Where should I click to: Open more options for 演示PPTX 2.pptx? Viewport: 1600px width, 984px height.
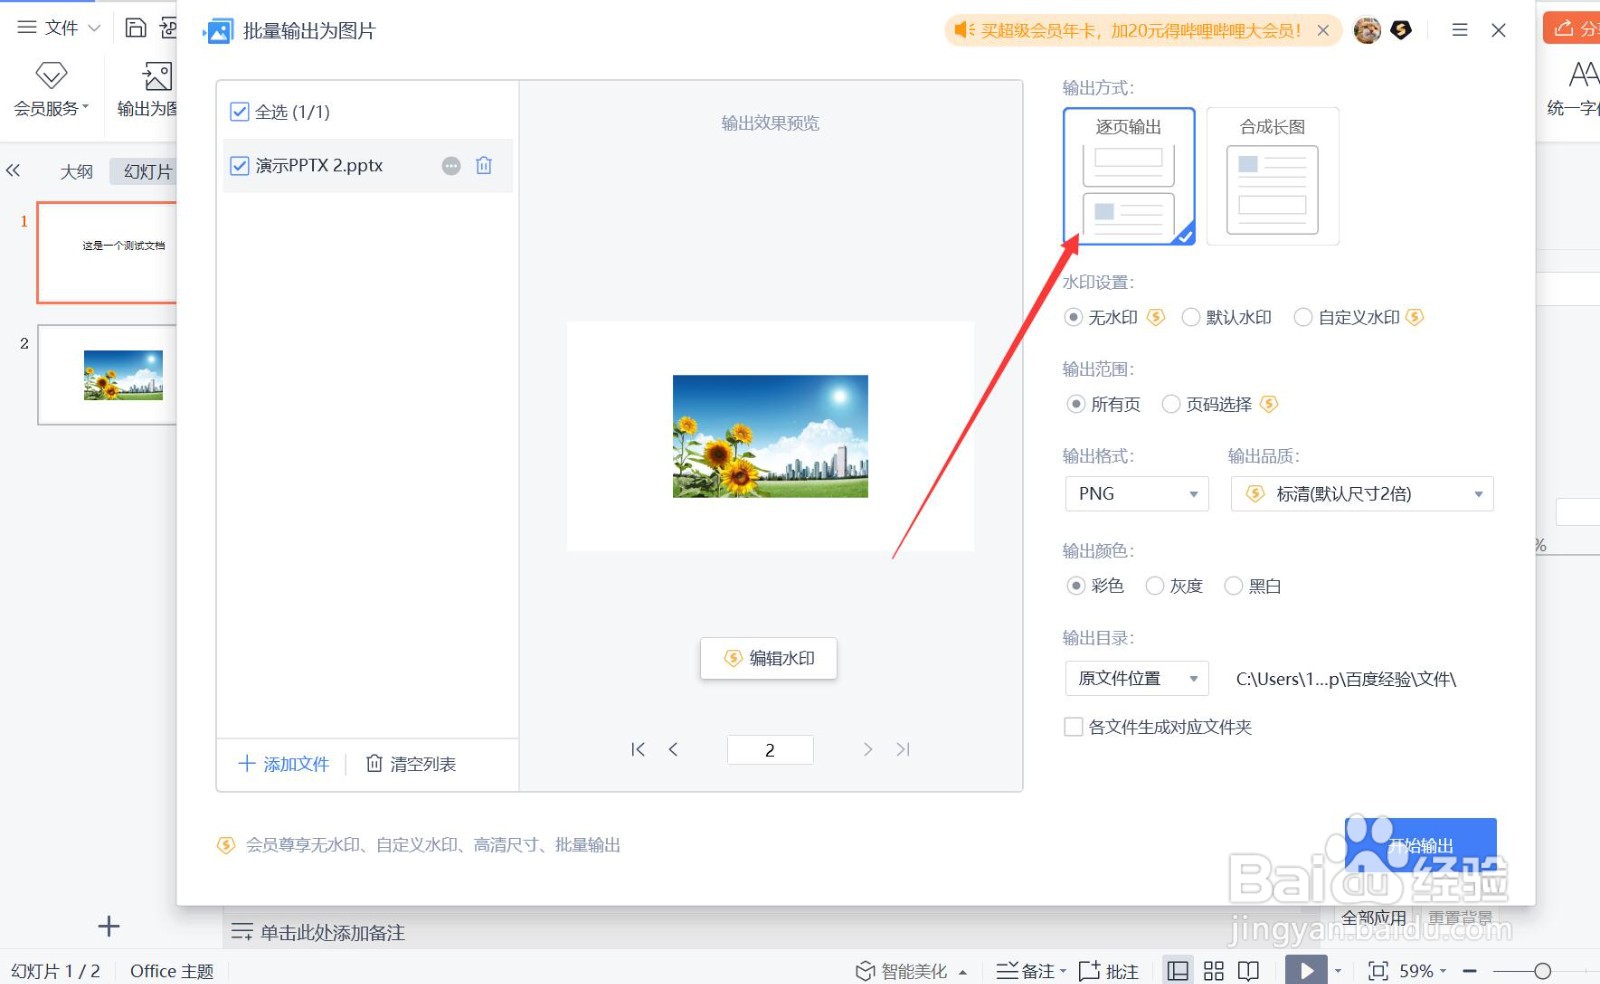(452, 166)
